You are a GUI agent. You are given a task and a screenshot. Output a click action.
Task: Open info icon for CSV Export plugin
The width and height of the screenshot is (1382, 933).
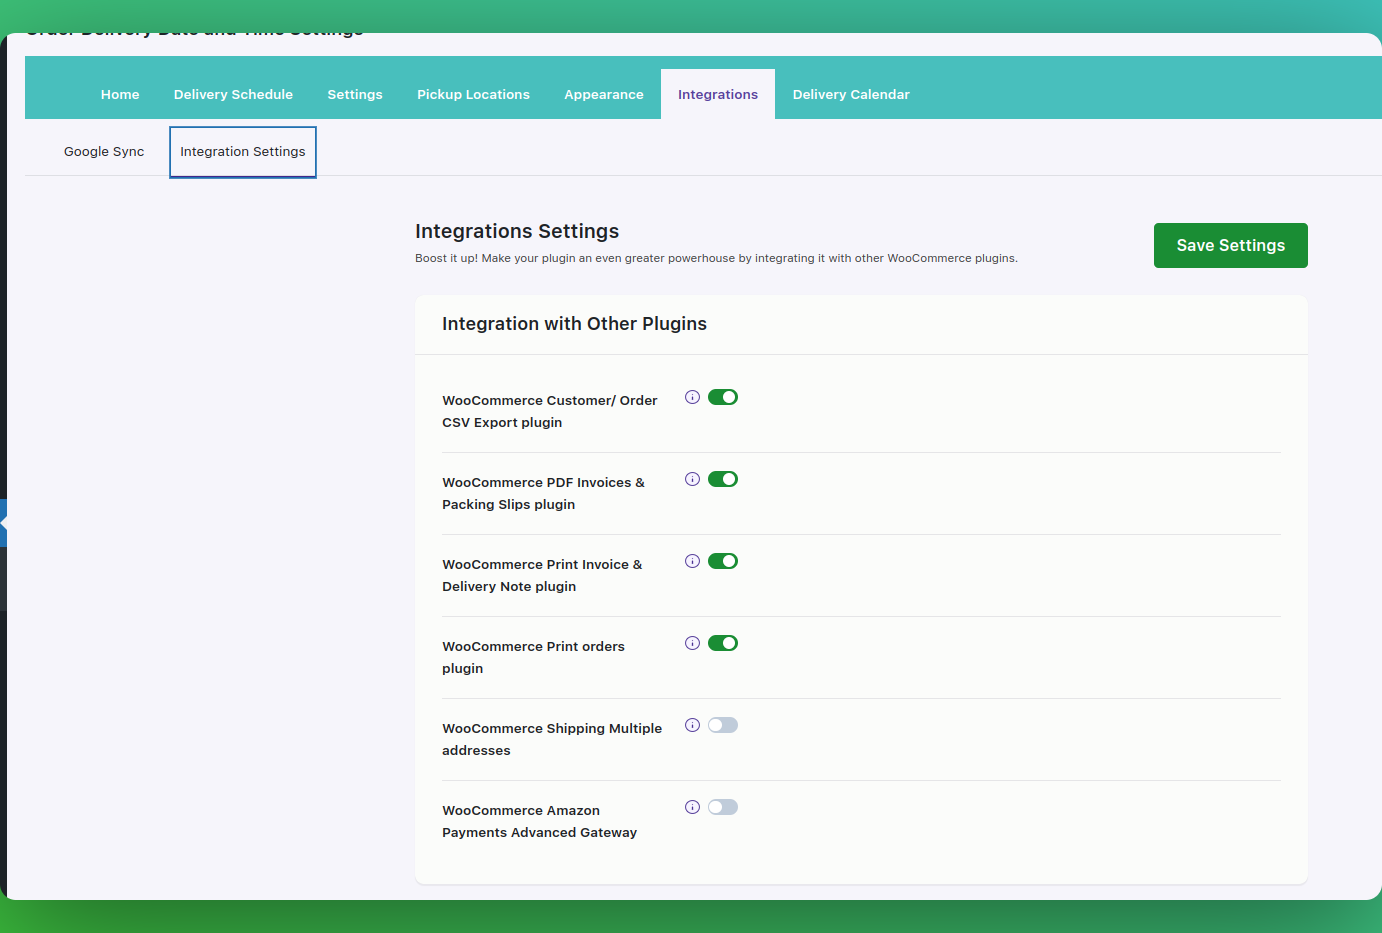coord(692,397)
